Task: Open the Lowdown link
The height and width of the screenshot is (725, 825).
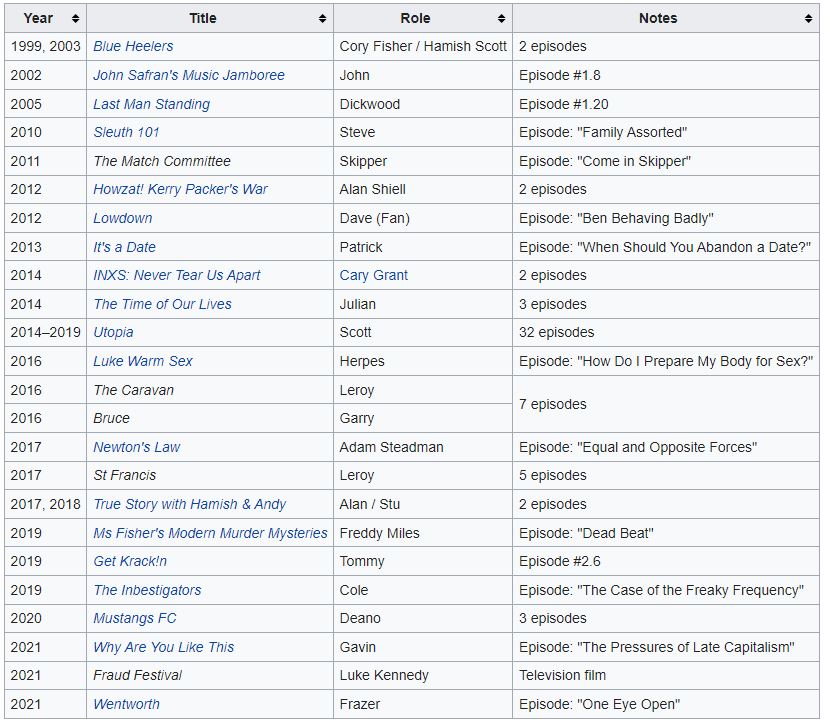Action: click(x=123, y=218)
